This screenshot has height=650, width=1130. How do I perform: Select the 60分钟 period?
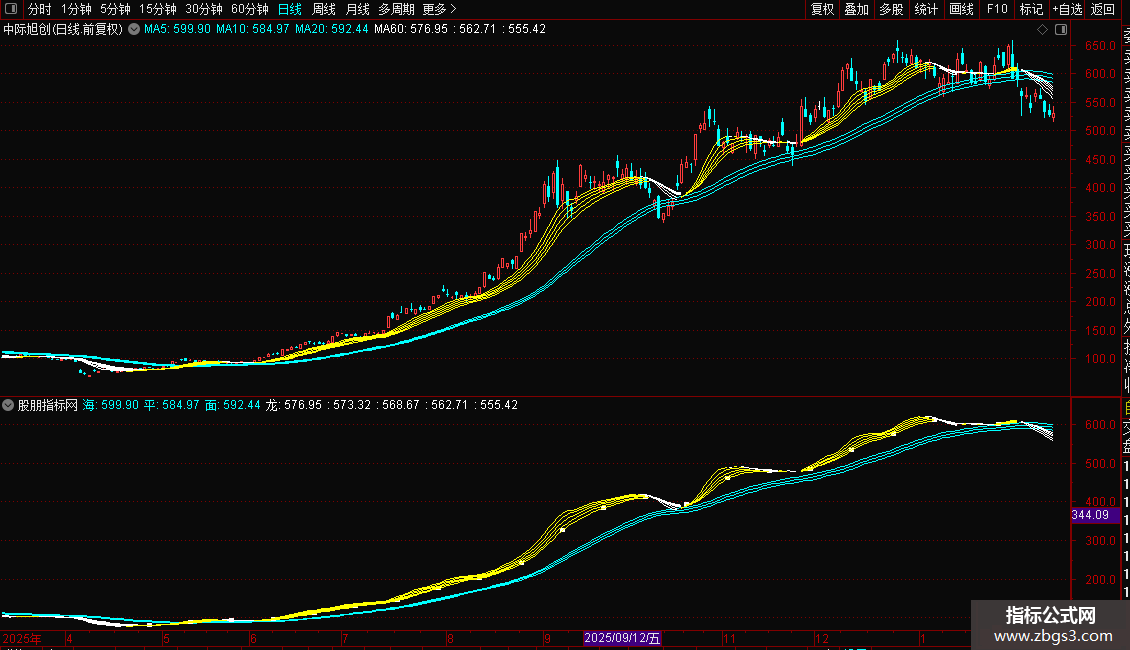click(250, 9)
